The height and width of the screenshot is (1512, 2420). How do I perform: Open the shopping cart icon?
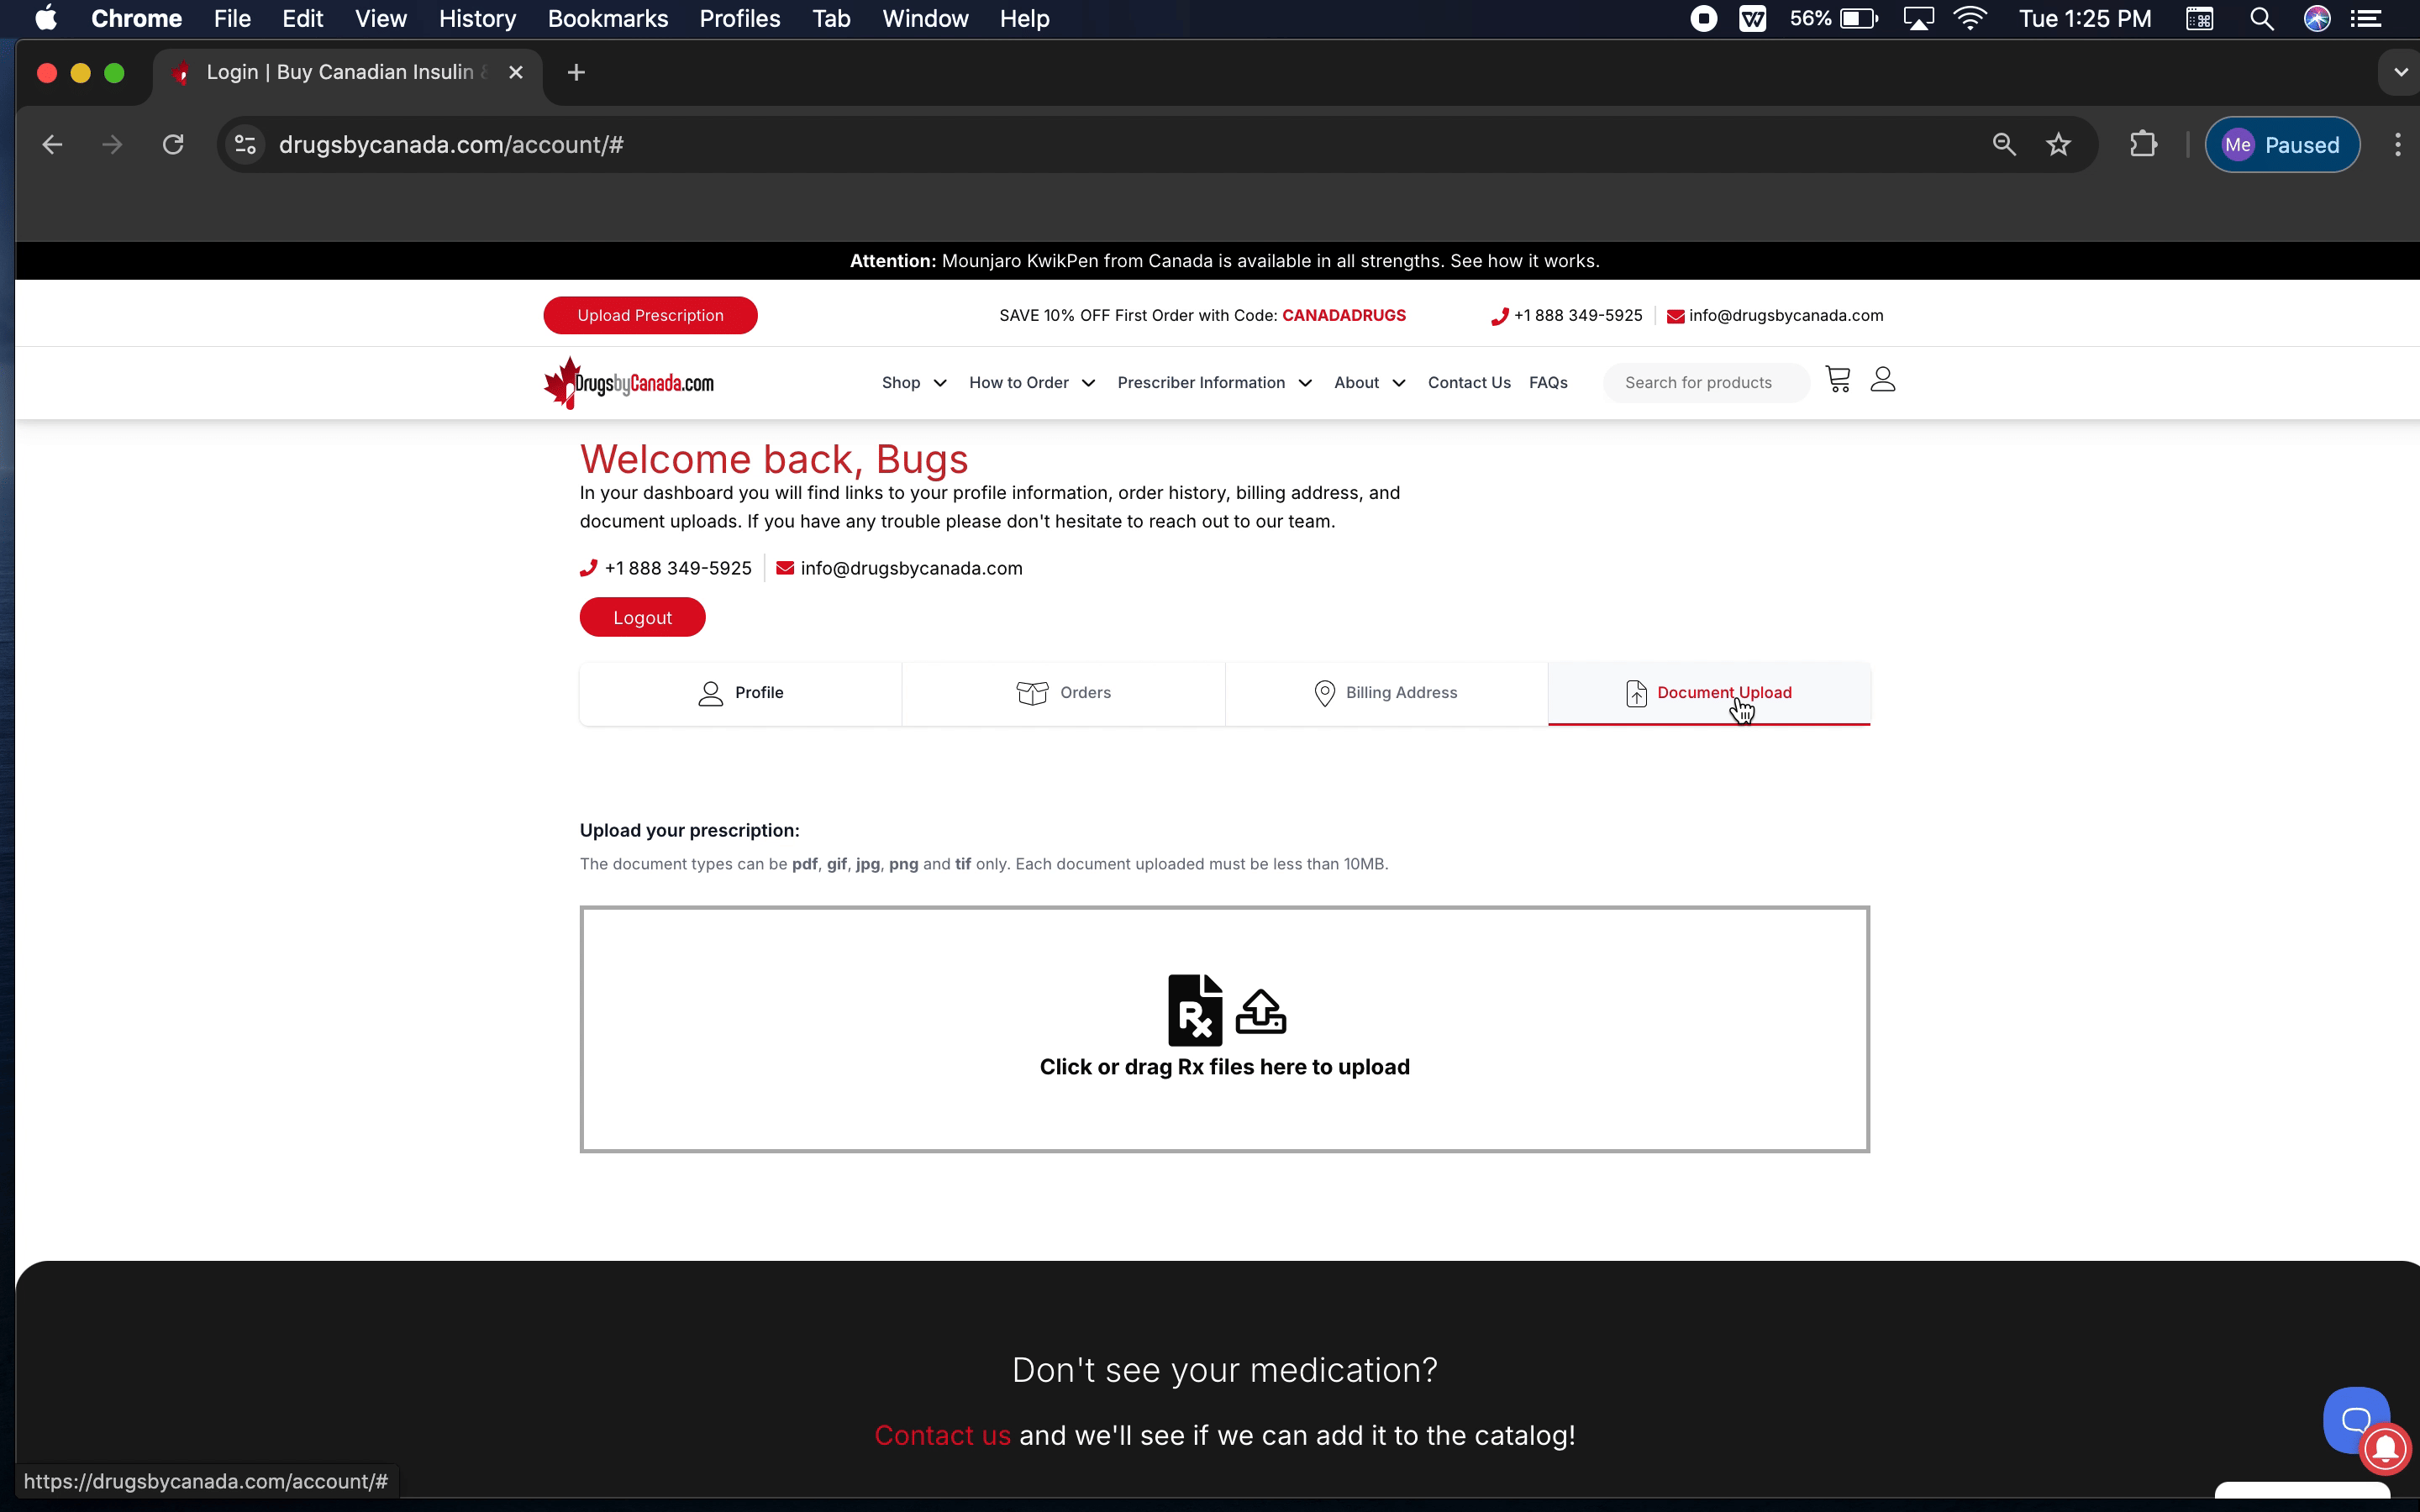(x=1838, y=380)
